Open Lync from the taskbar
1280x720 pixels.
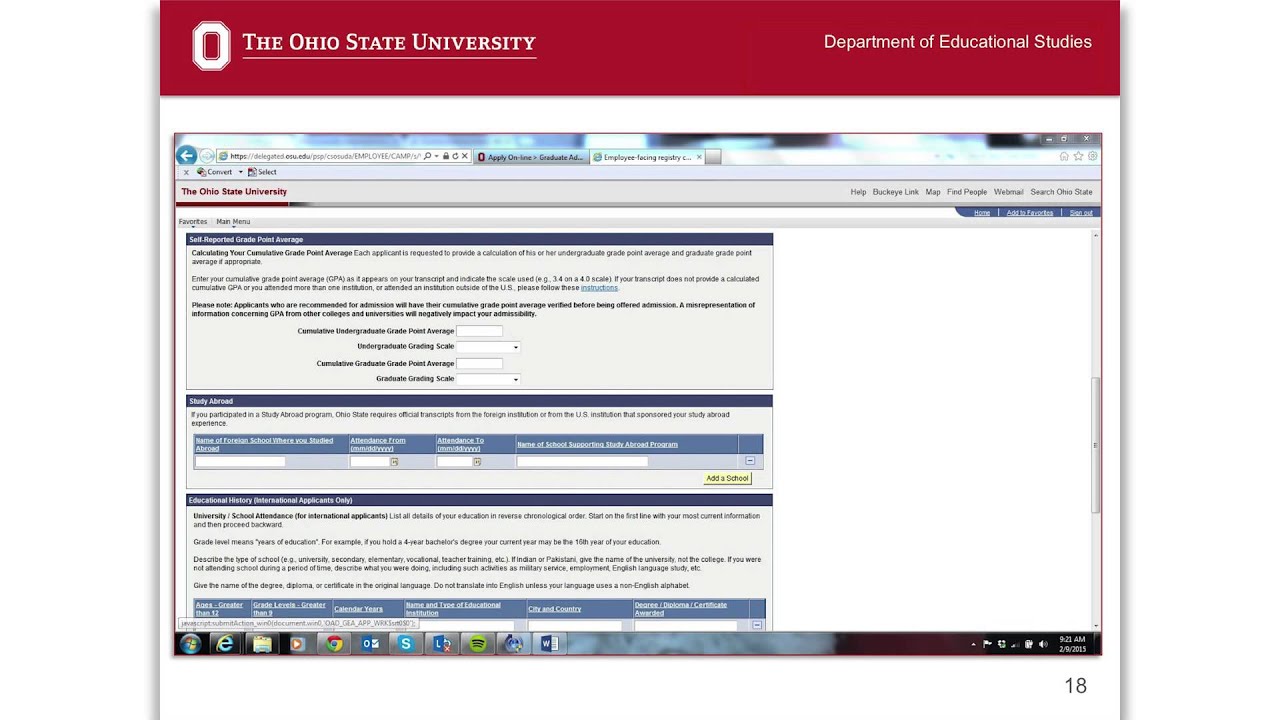(x=441, y=644)
